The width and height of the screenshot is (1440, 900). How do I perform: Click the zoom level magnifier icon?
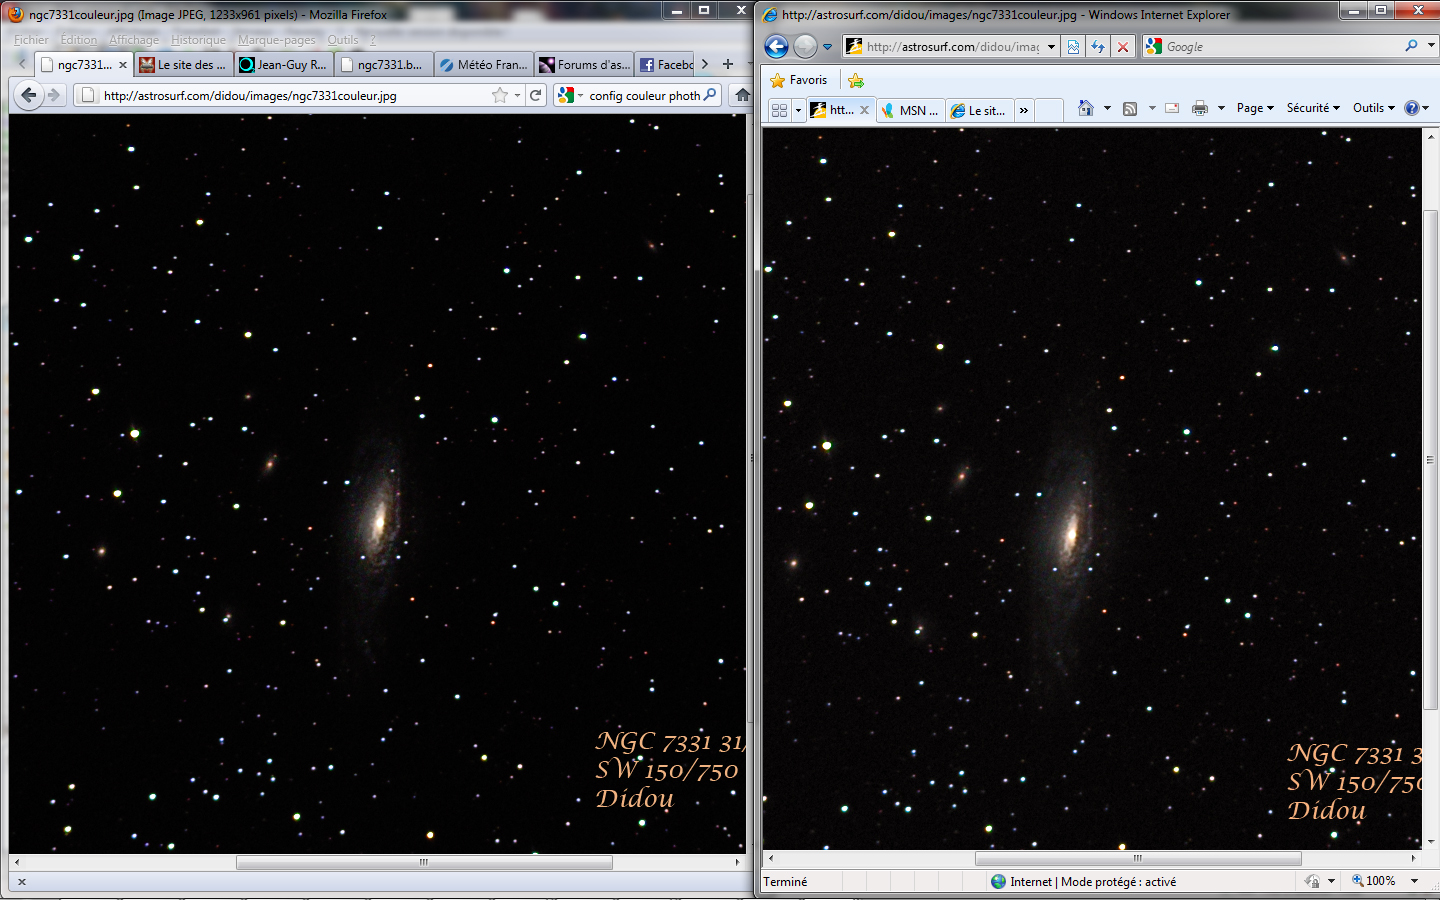[x=1357, y=881]
